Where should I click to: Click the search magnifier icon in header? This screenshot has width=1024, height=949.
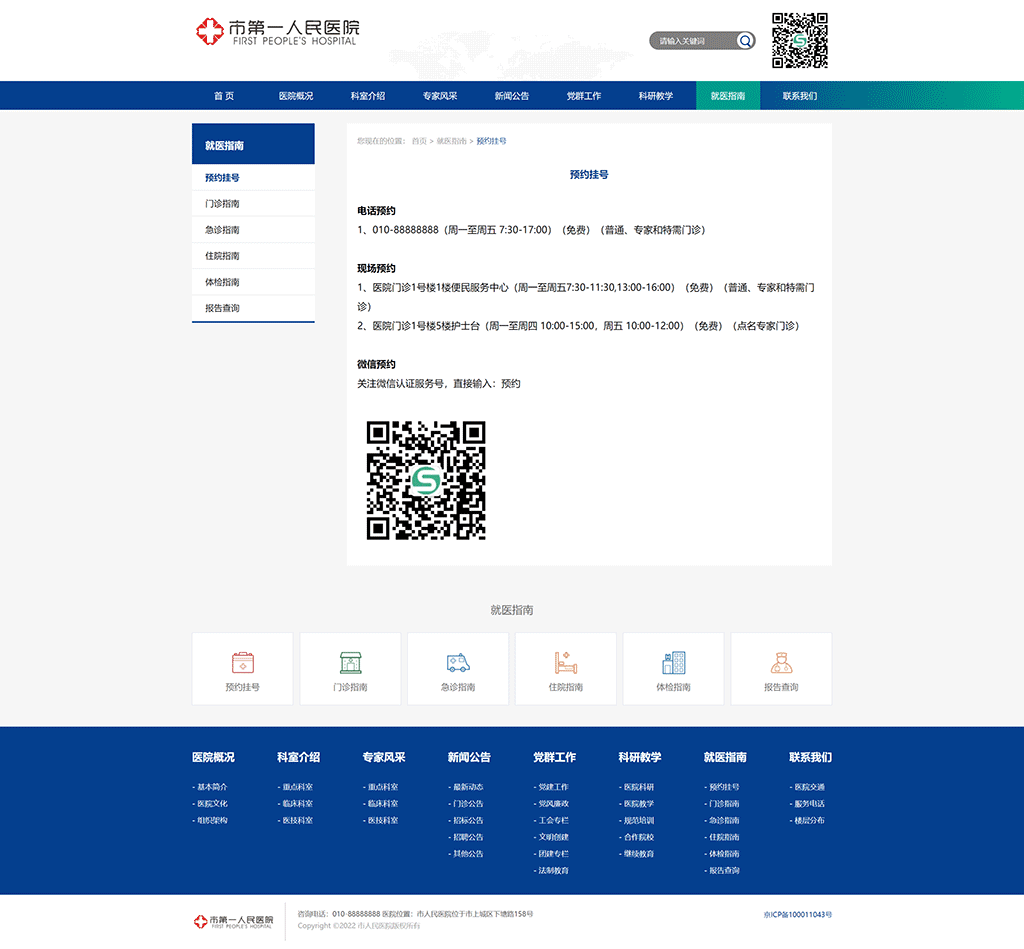pos(745,41)
